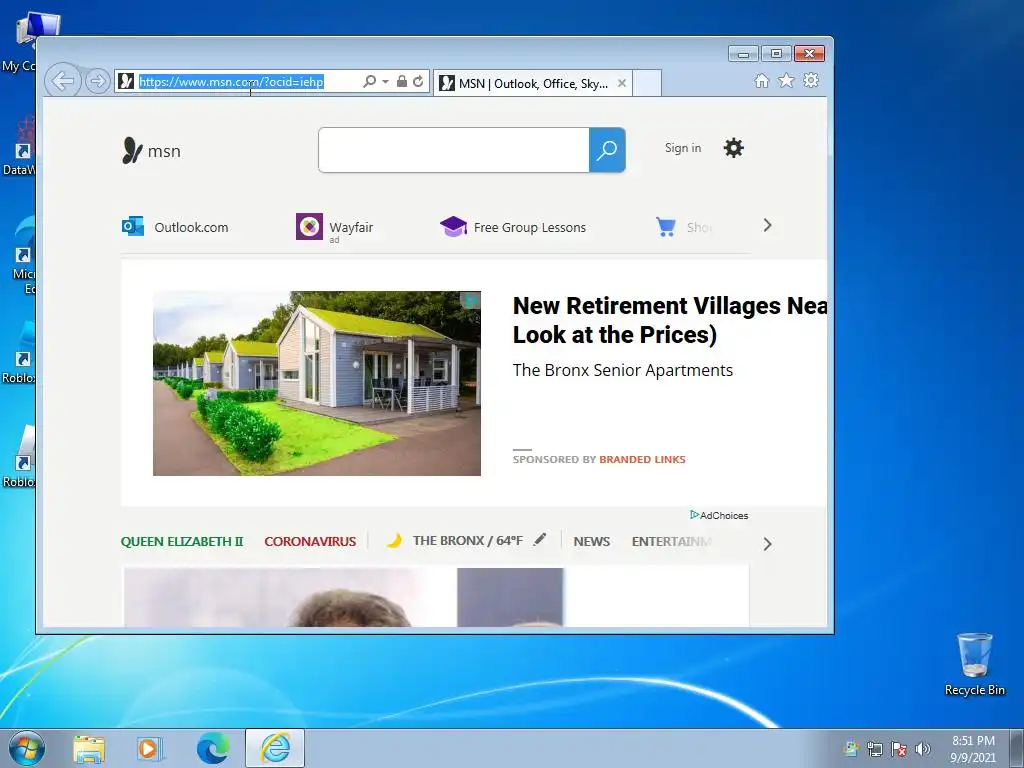This screenshot has height=768, width=1024.
Task: Open THE BRONX / 64°F weather
Action: pos(468,541)
